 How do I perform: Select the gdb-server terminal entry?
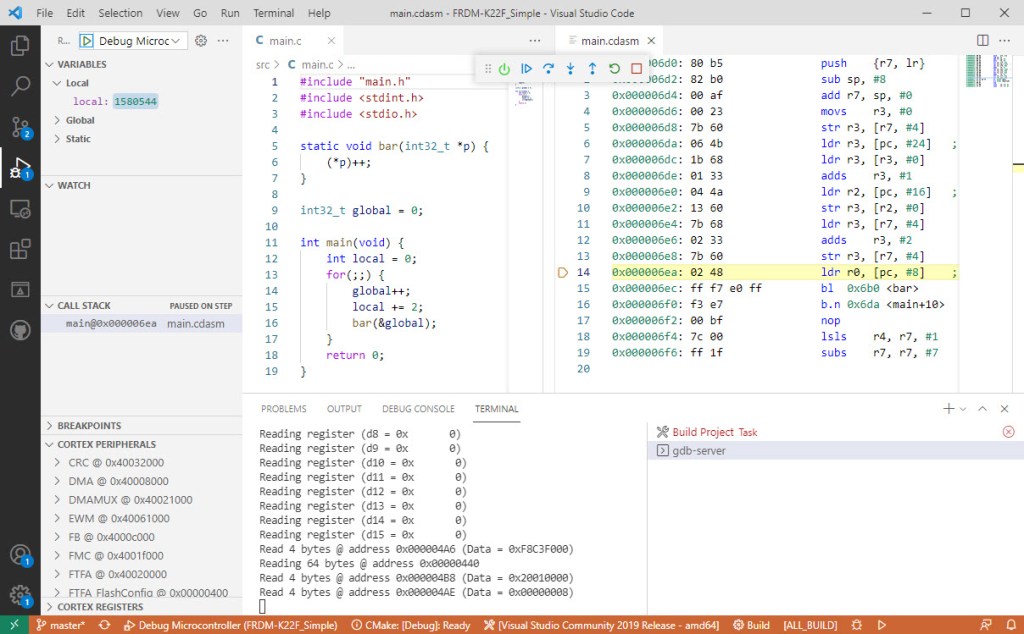(699, 451)
